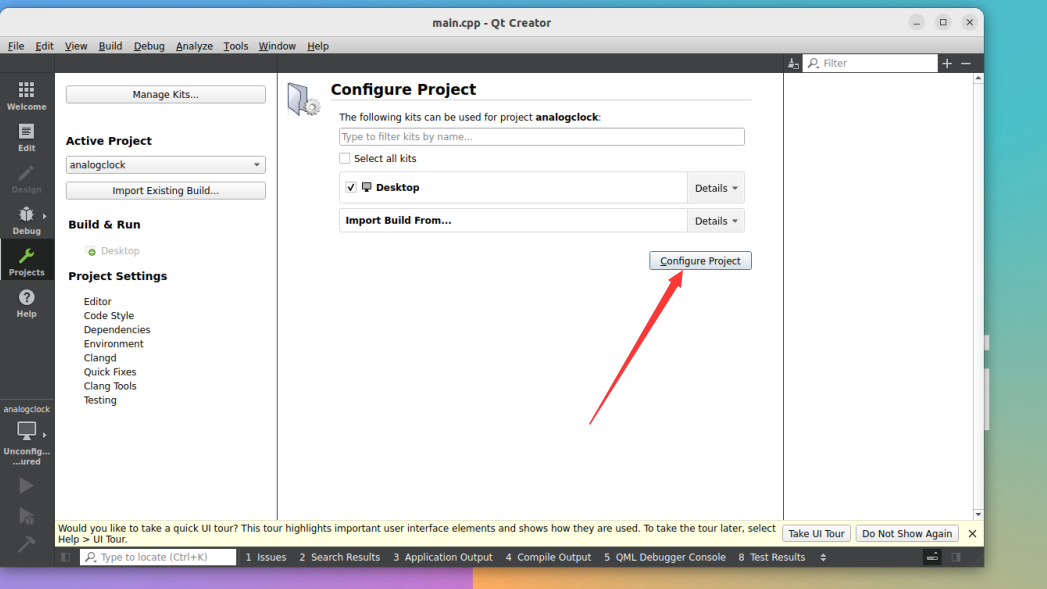The height and width of the screenshot is (589, 1047).
Task: Open the Application Output pane
Action: [443, 557]
